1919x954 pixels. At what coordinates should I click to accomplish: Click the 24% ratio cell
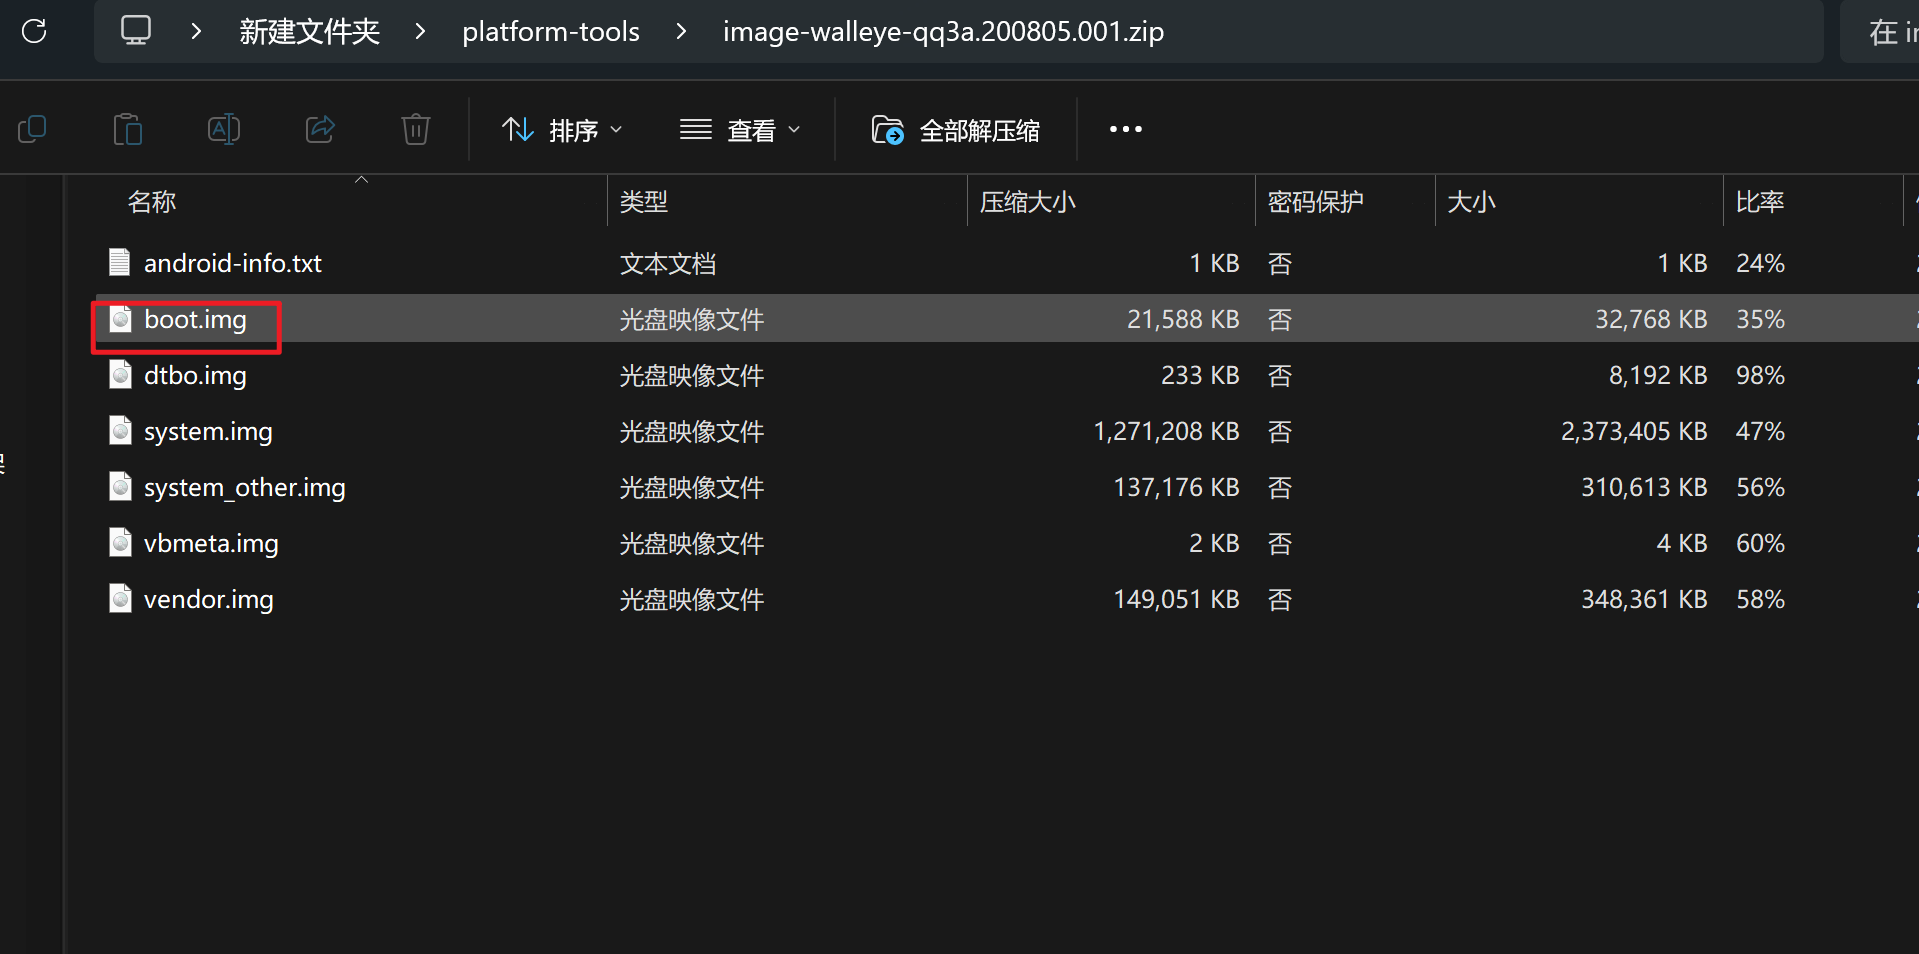pos(1760,263)
